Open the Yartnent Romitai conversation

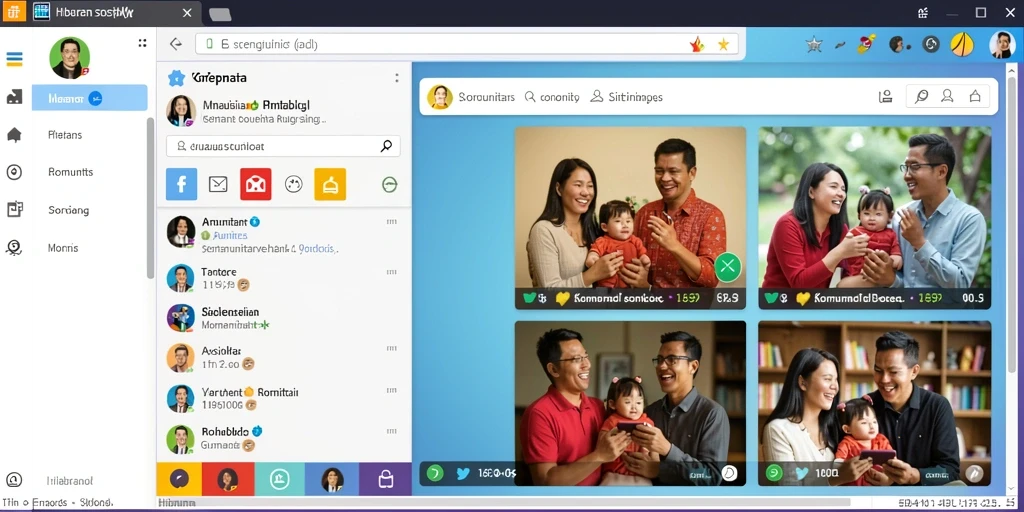tap(283, 398)
